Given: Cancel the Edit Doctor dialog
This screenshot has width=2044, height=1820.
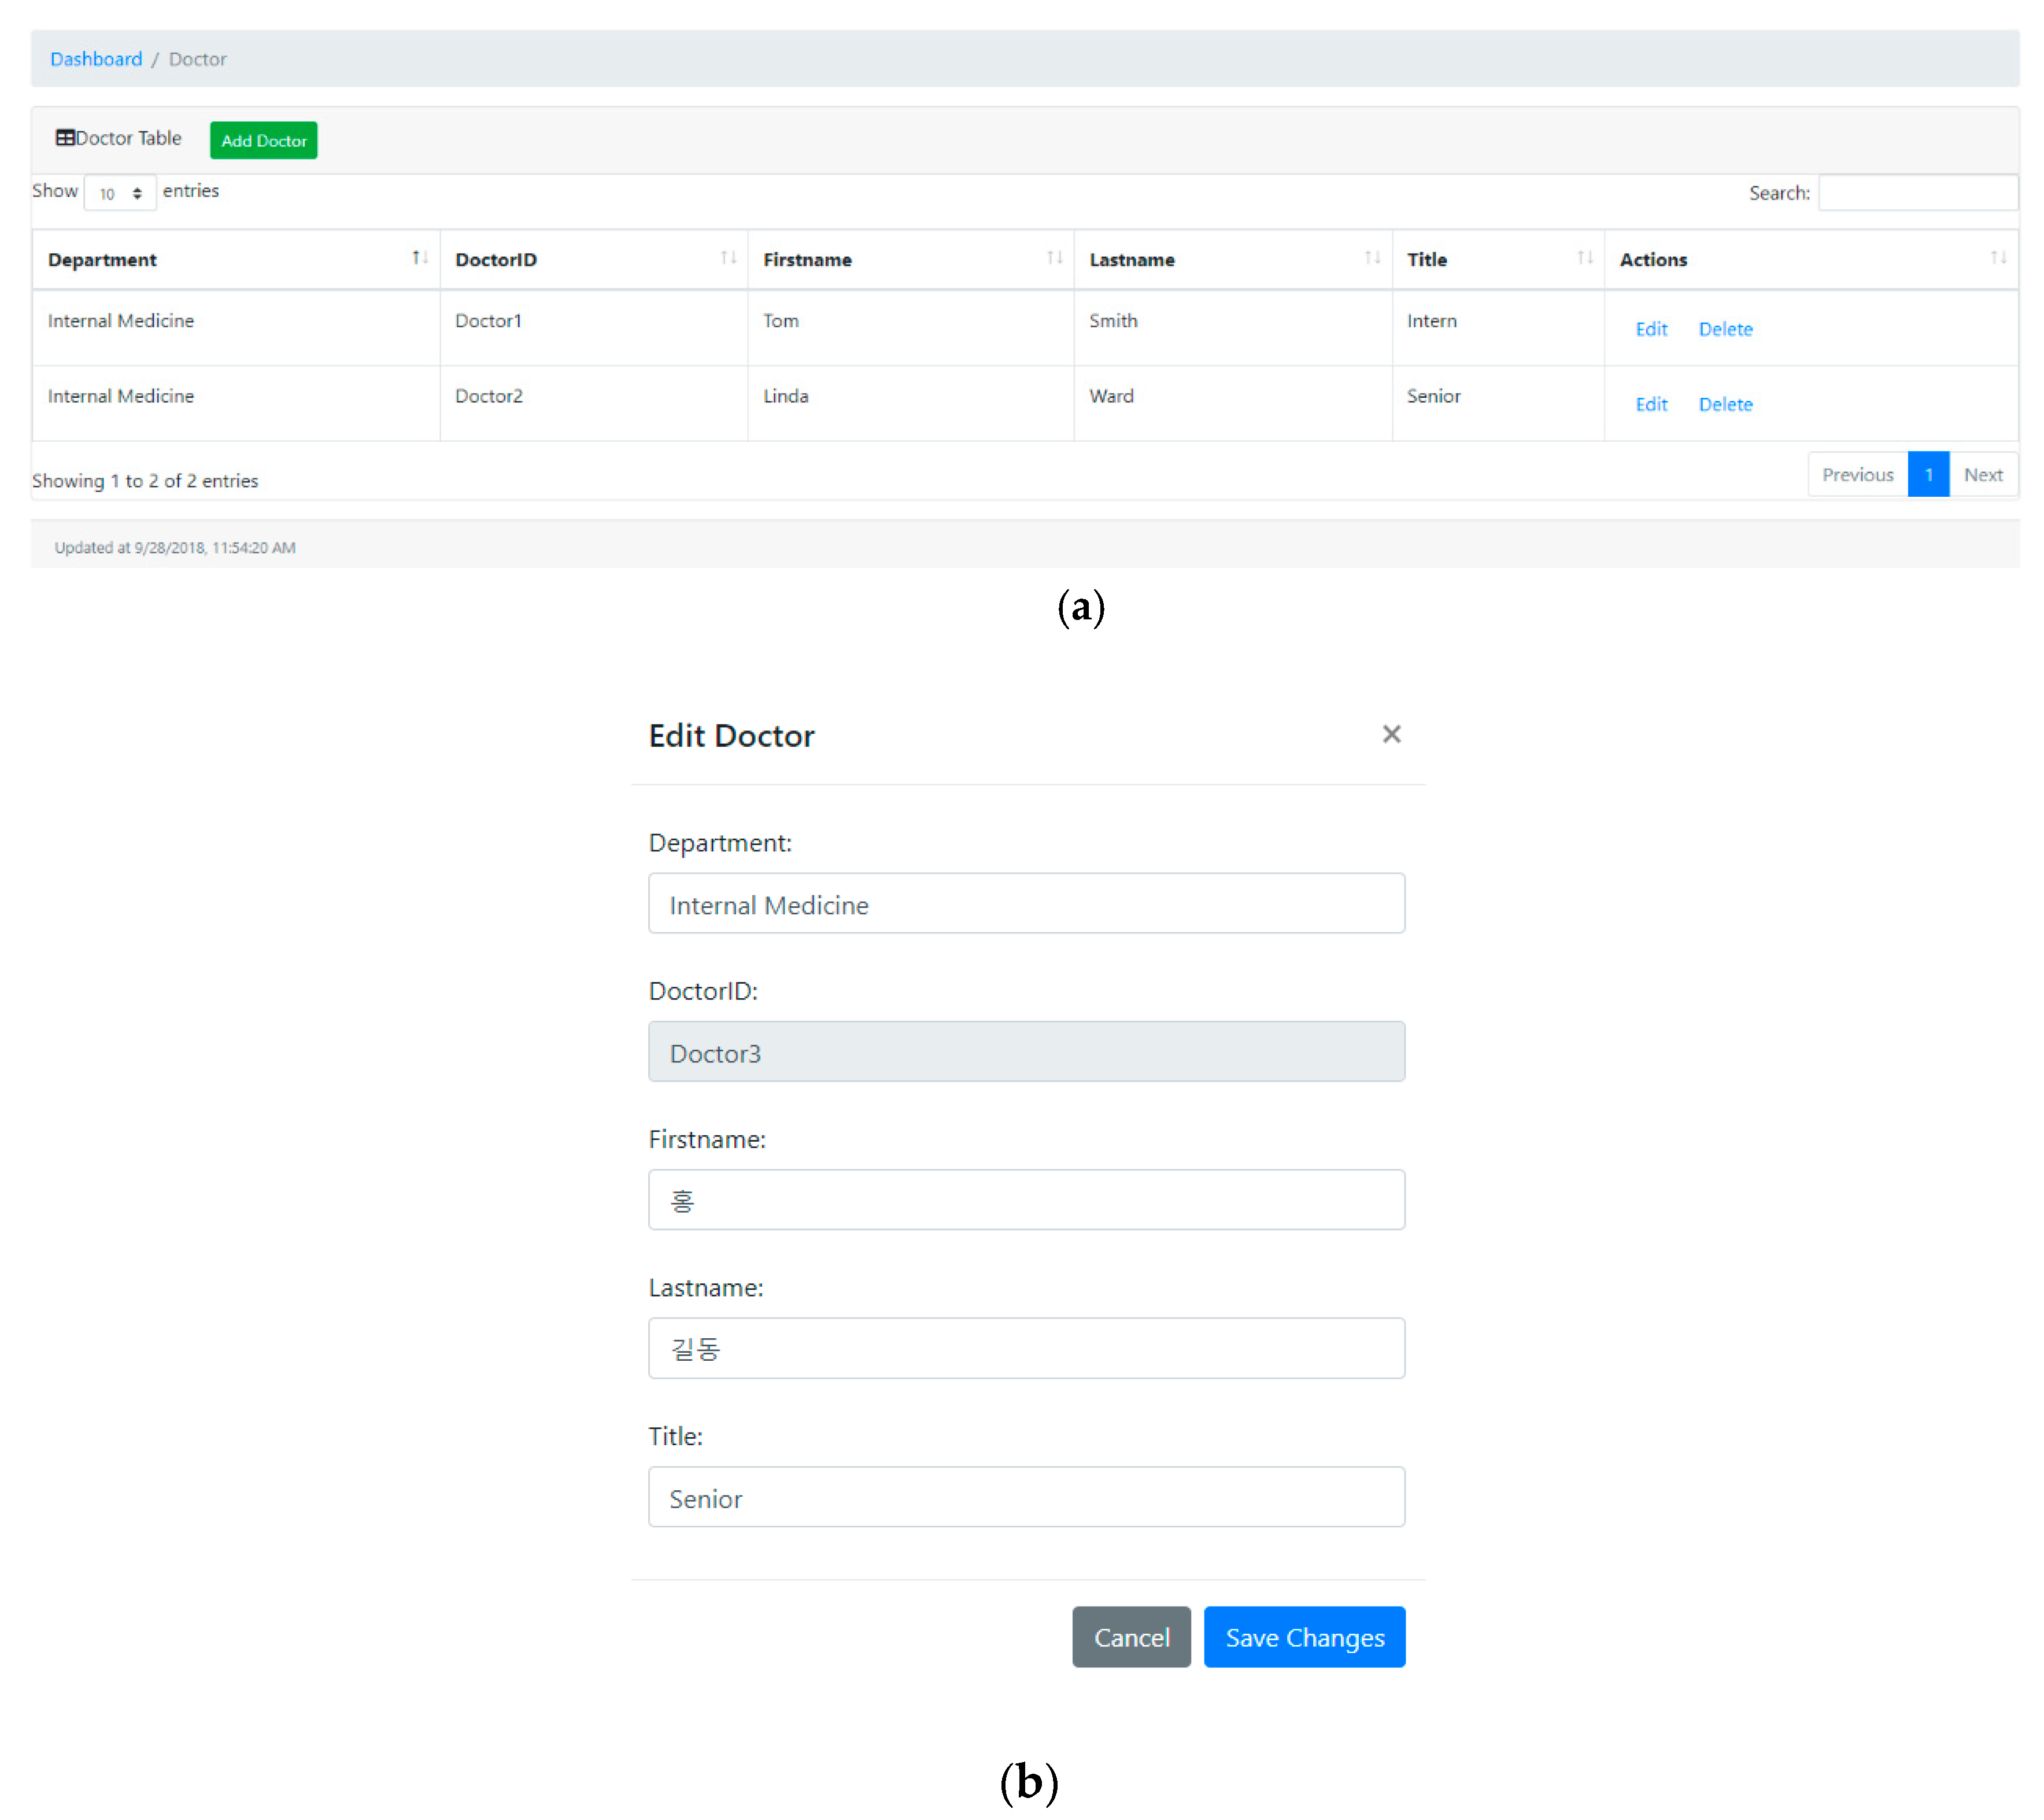Looking at the screenshot, I should click(1131, 1638).
